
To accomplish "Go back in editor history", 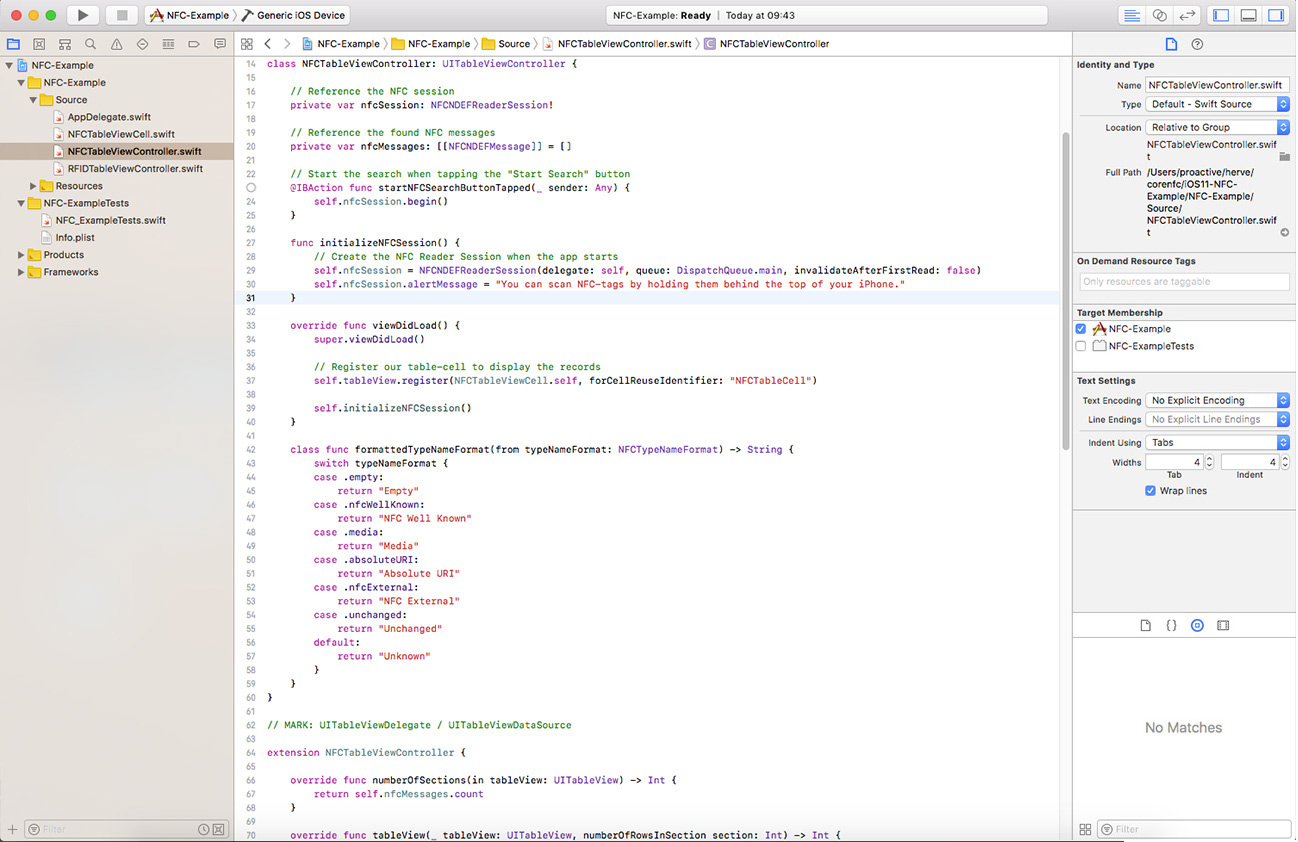I will [x=268, y=44].
